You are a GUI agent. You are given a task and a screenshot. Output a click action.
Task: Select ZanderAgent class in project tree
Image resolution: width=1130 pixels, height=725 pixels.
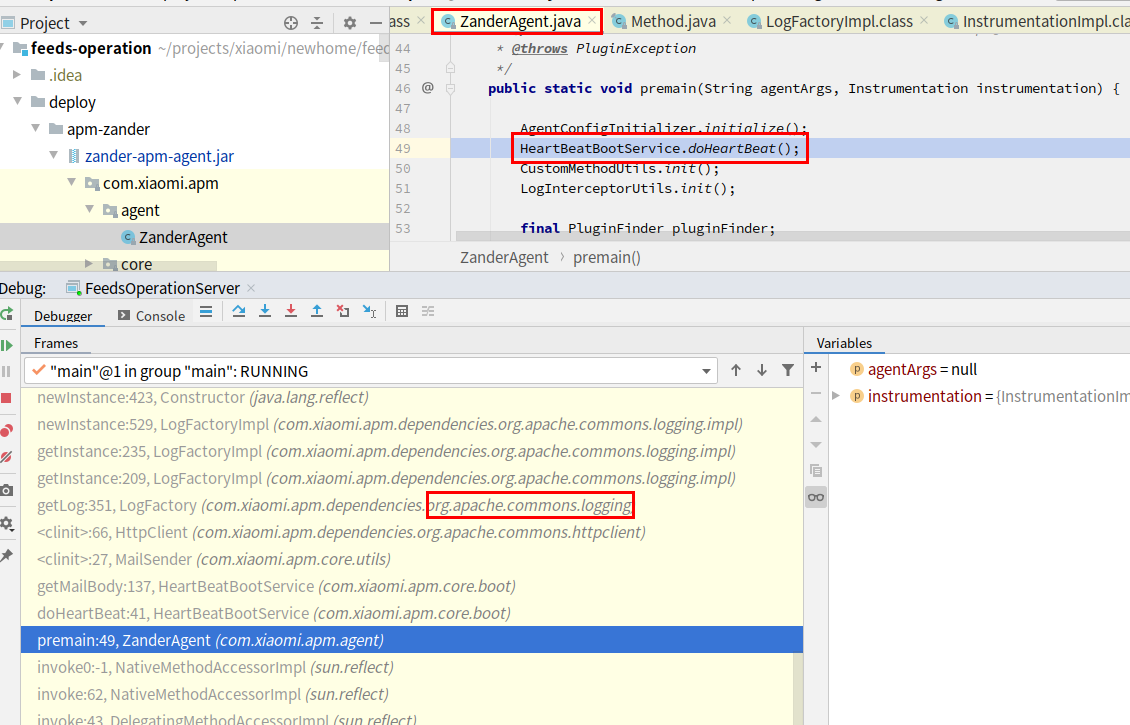tap(182, 237)
